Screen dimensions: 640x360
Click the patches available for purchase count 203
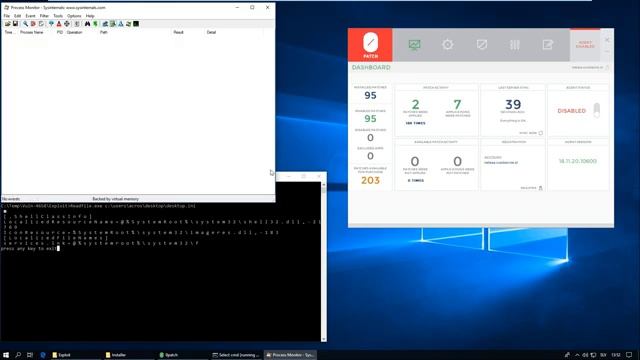tap(370, 180)
